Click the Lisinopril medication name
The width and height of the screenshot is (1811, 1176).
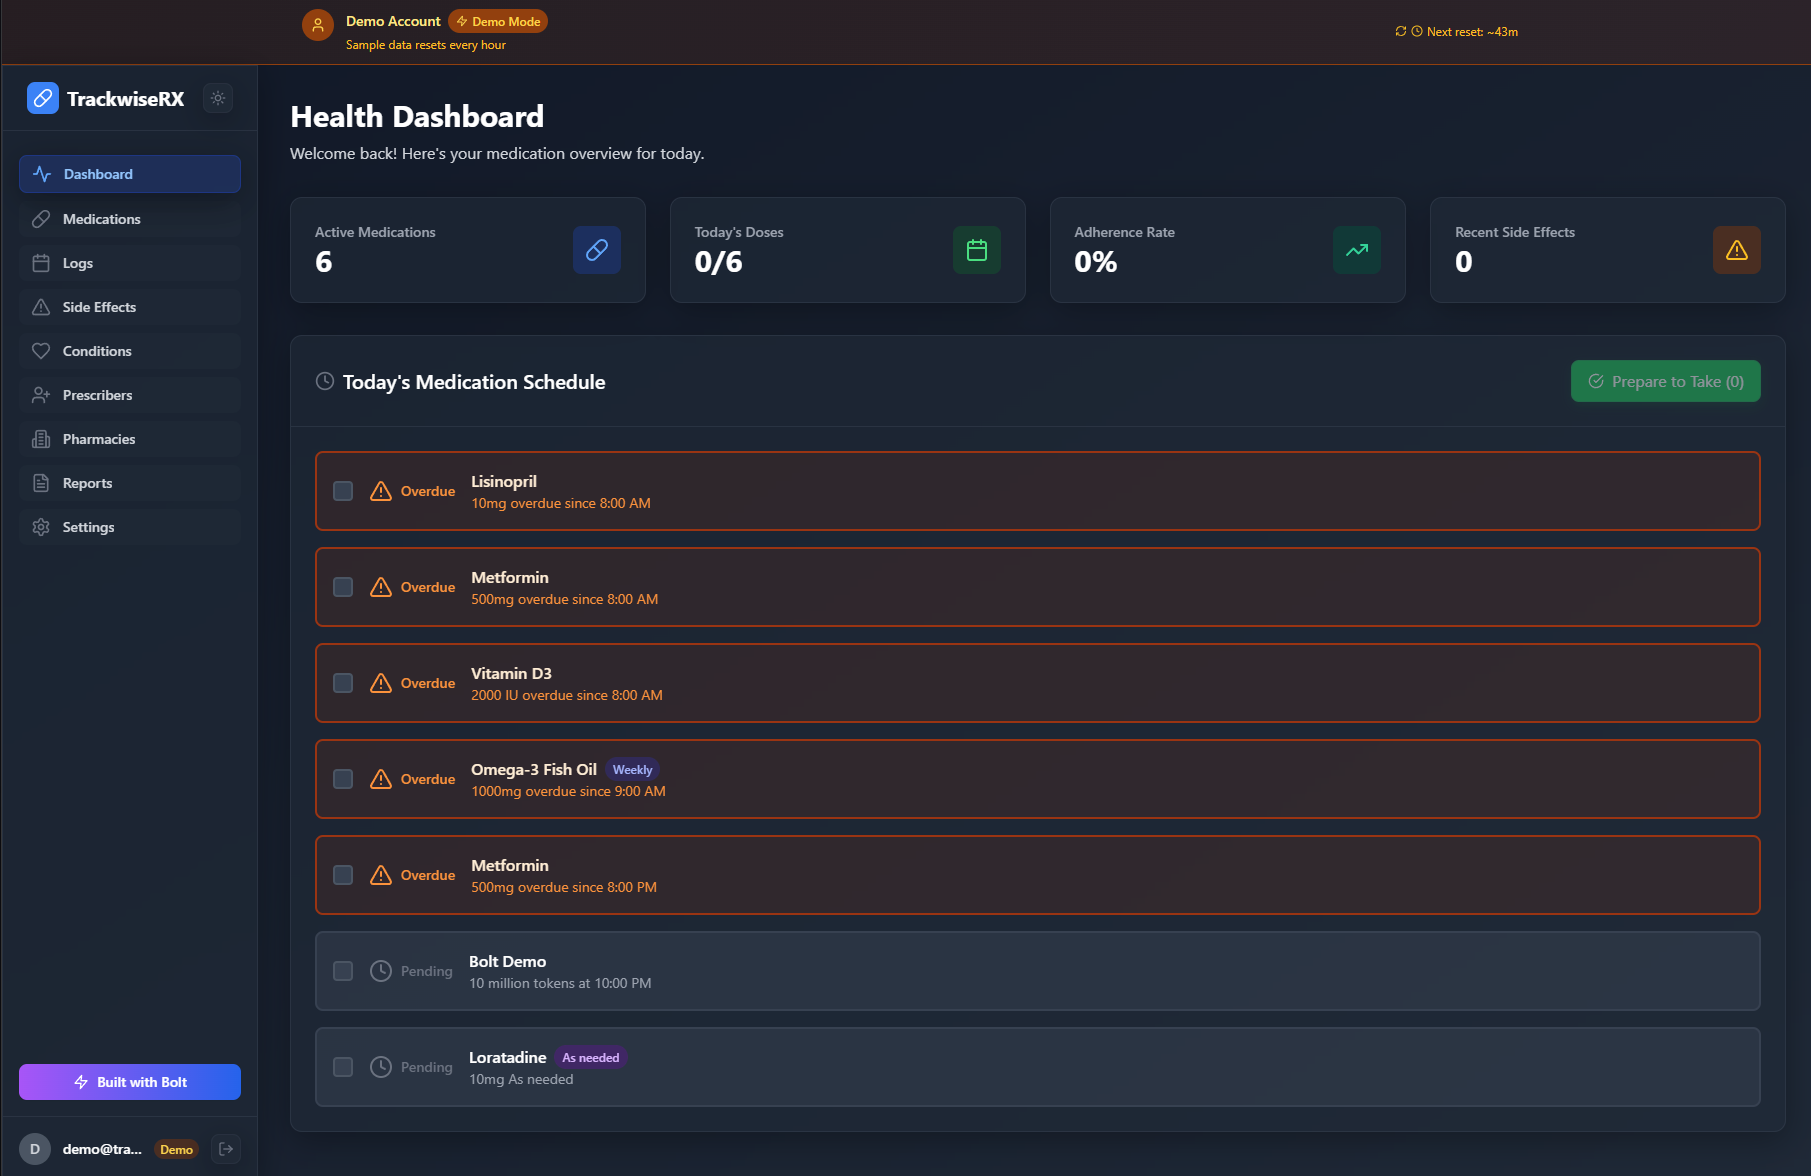504,481
